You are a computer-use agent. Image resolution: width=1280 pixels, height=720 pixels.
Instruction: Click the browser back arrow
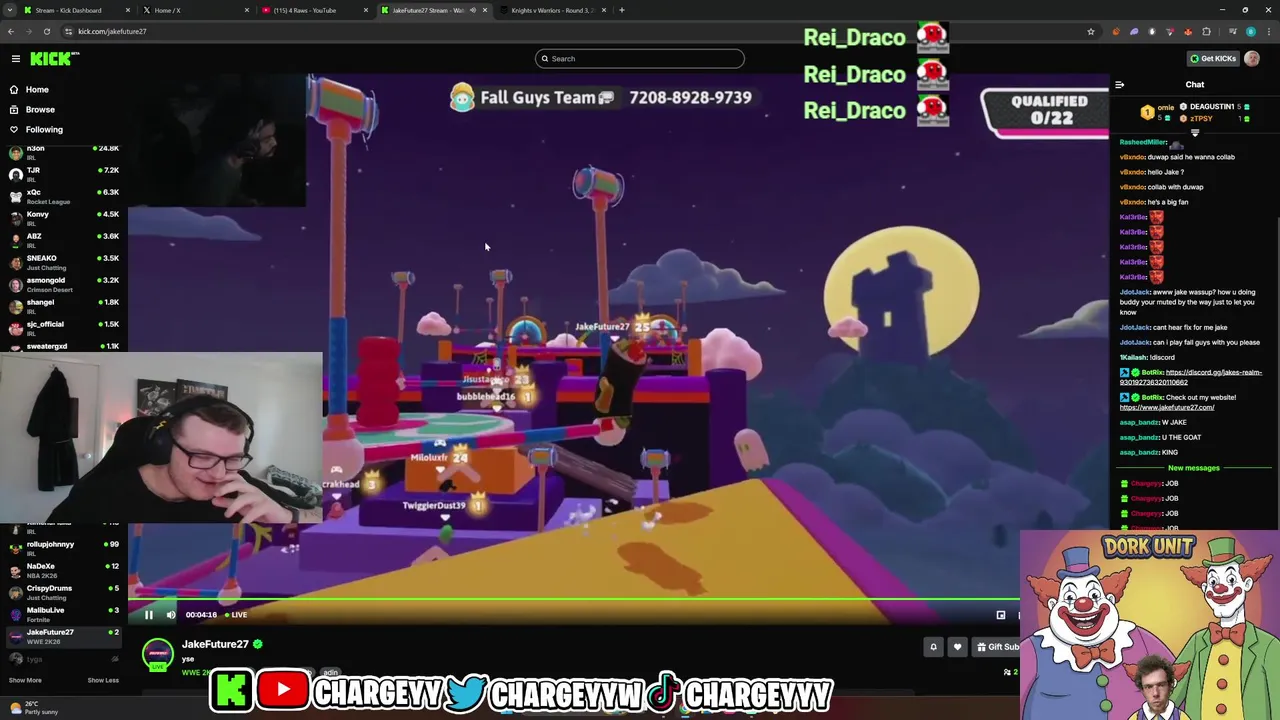(x=11, y=31)
